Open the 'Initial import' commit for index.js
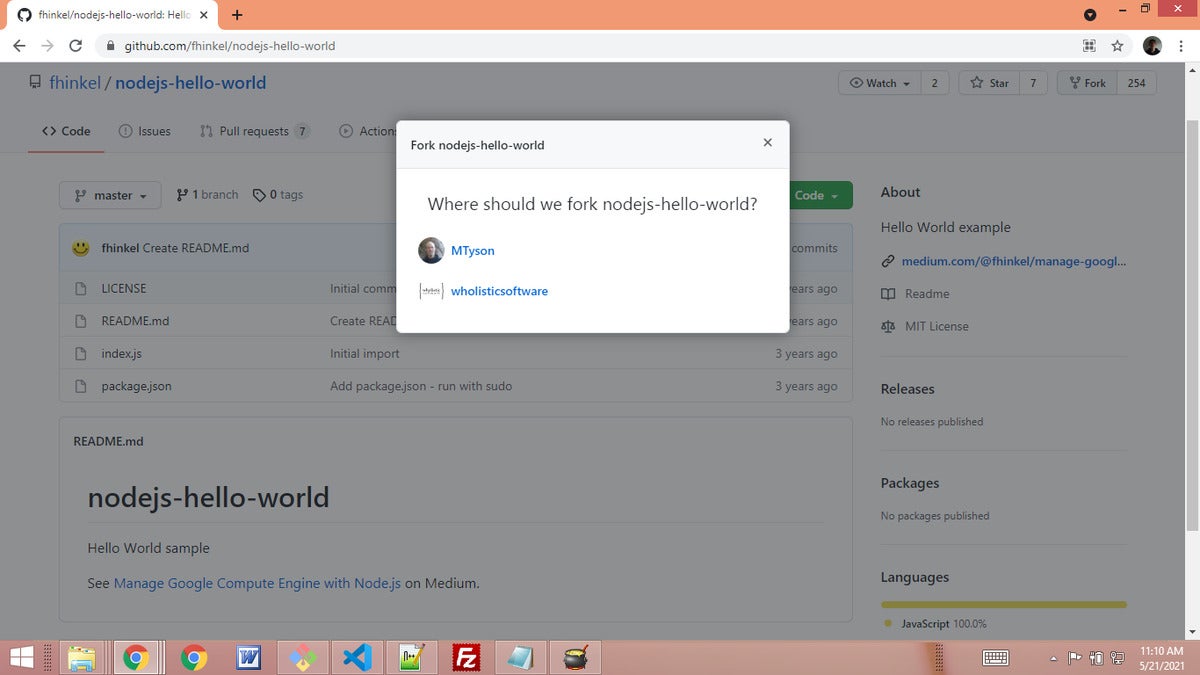1200x675 pixels. (x=365, y=354)
